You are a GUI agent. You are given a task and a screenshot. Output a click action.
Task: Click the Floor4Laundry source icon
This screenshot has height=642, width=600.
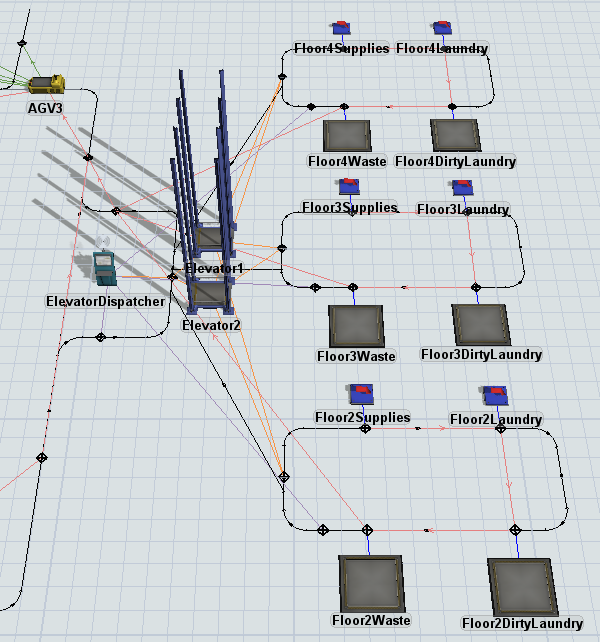[x=441, y=28]
